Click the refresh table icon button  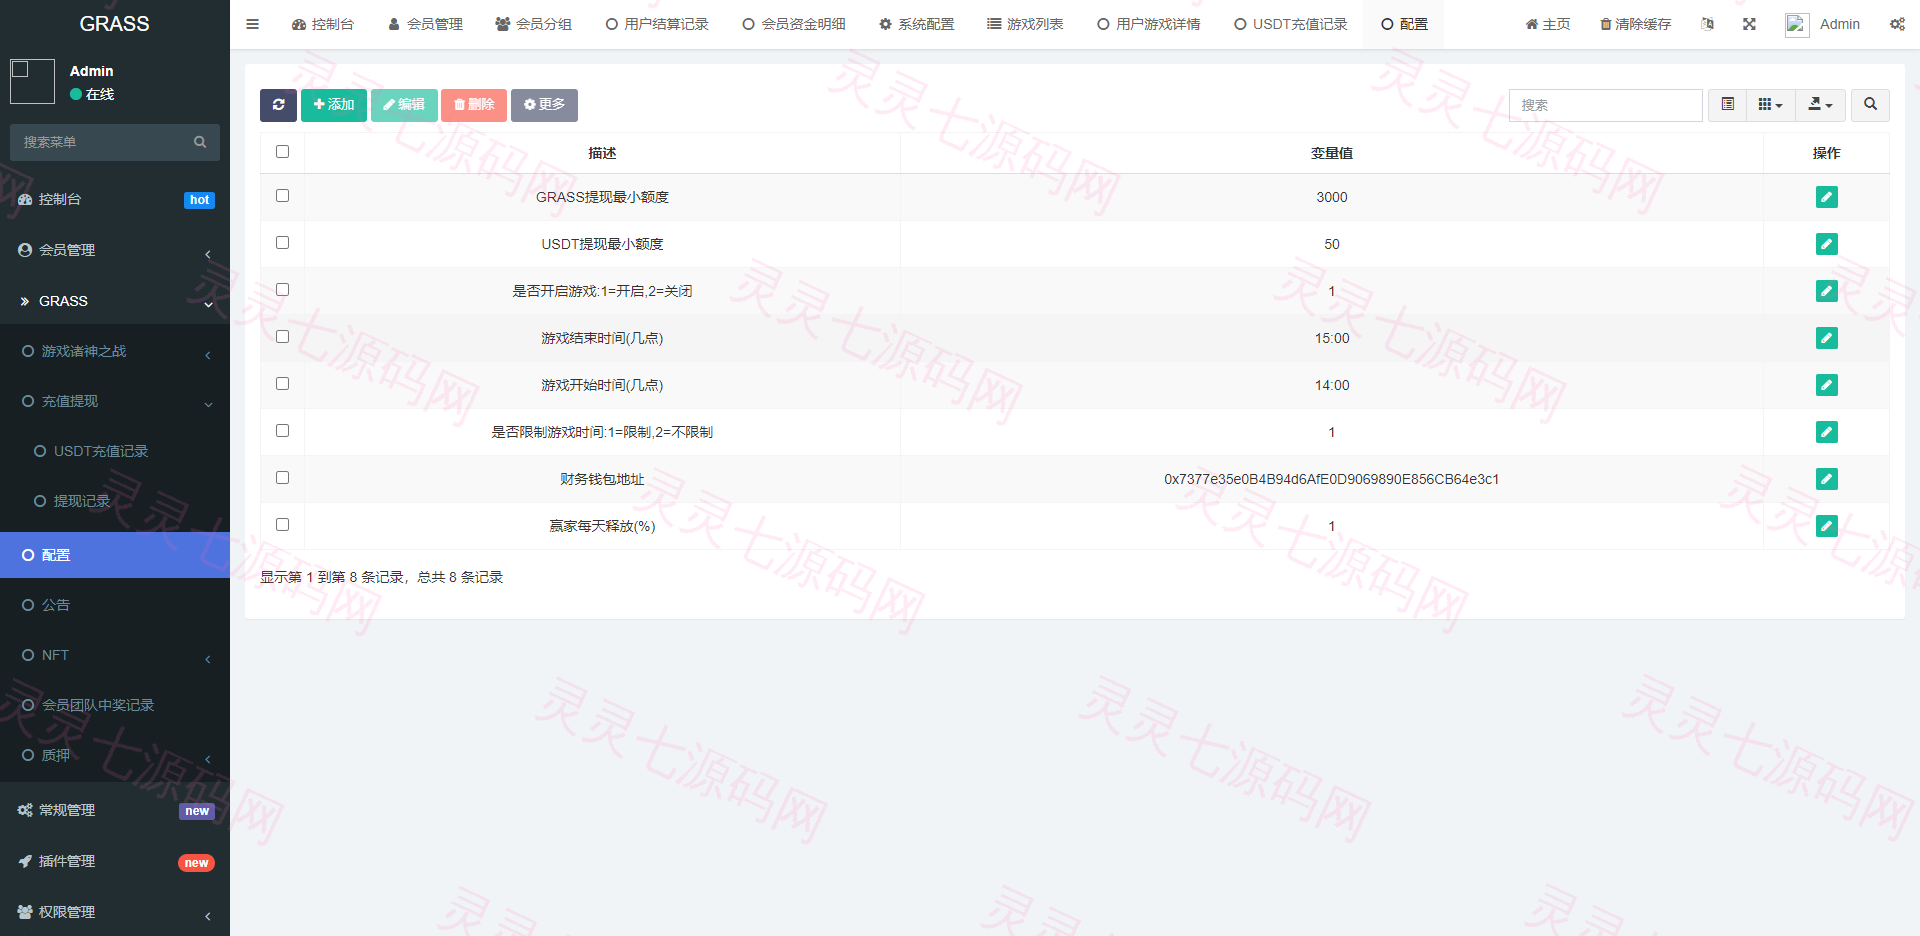pyautogui.click(x=278, y=105)
